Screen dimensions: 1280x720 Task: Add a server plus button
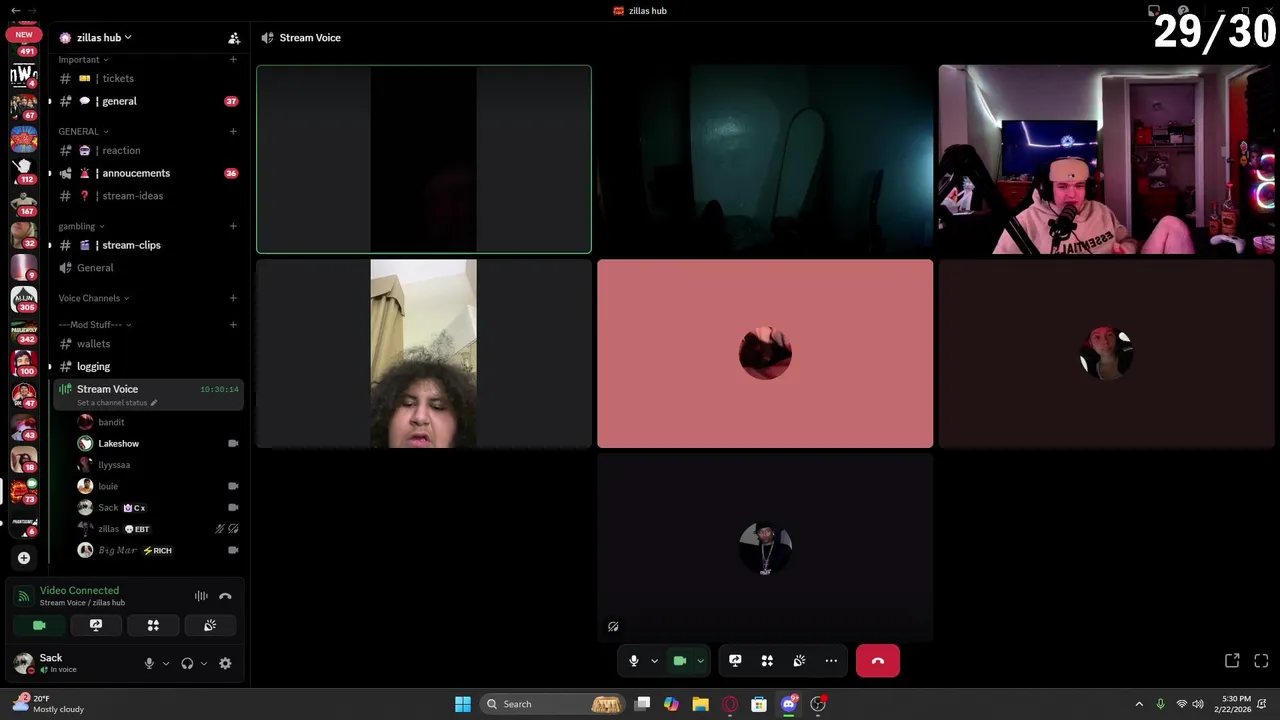tap(24, 558)
